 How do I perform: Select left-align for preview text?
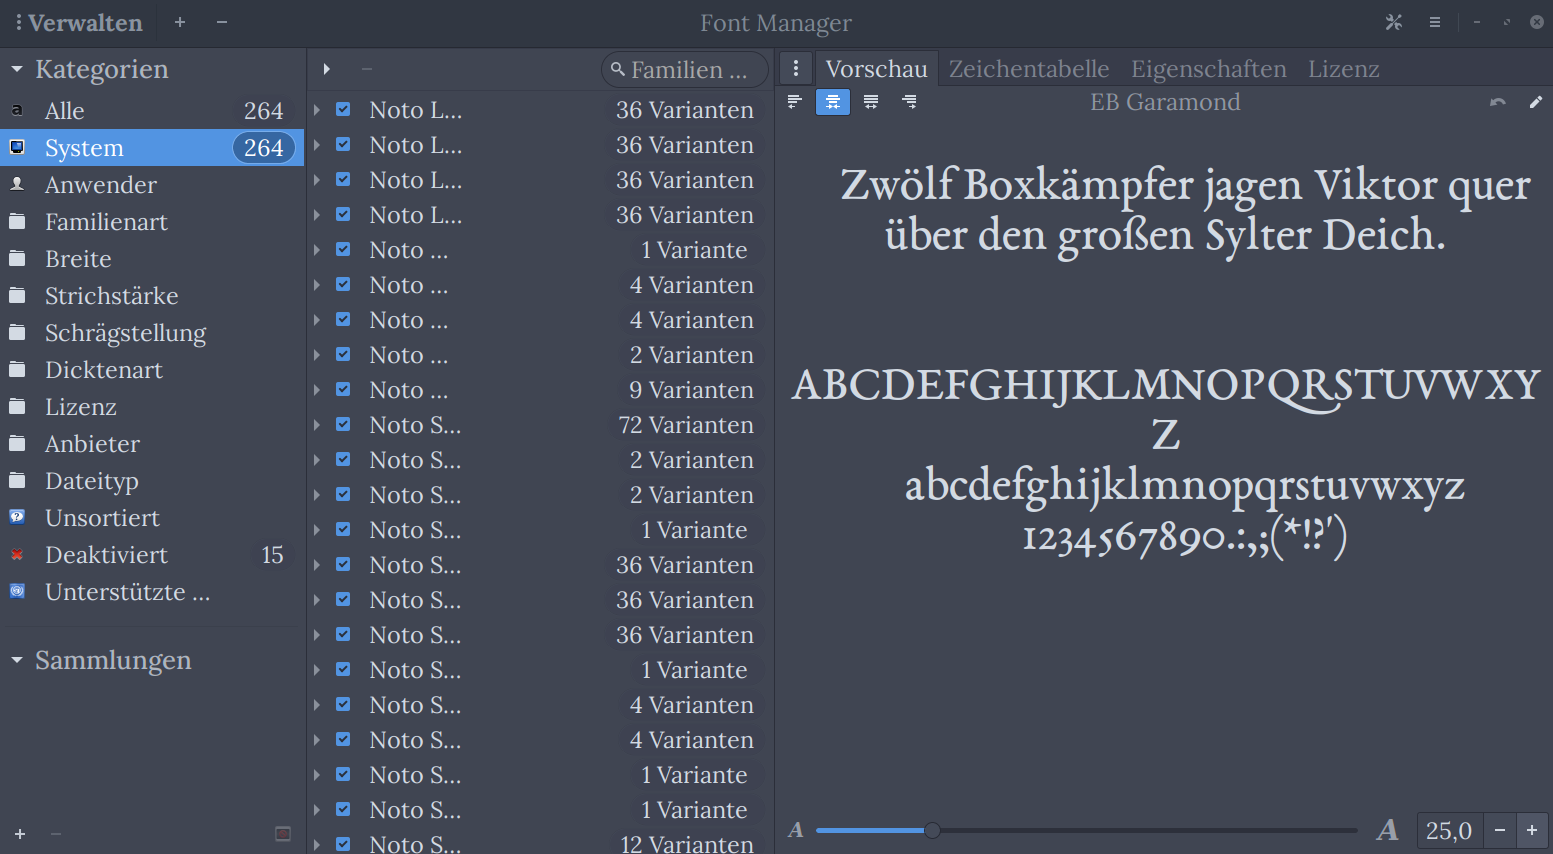coord(794,101)
